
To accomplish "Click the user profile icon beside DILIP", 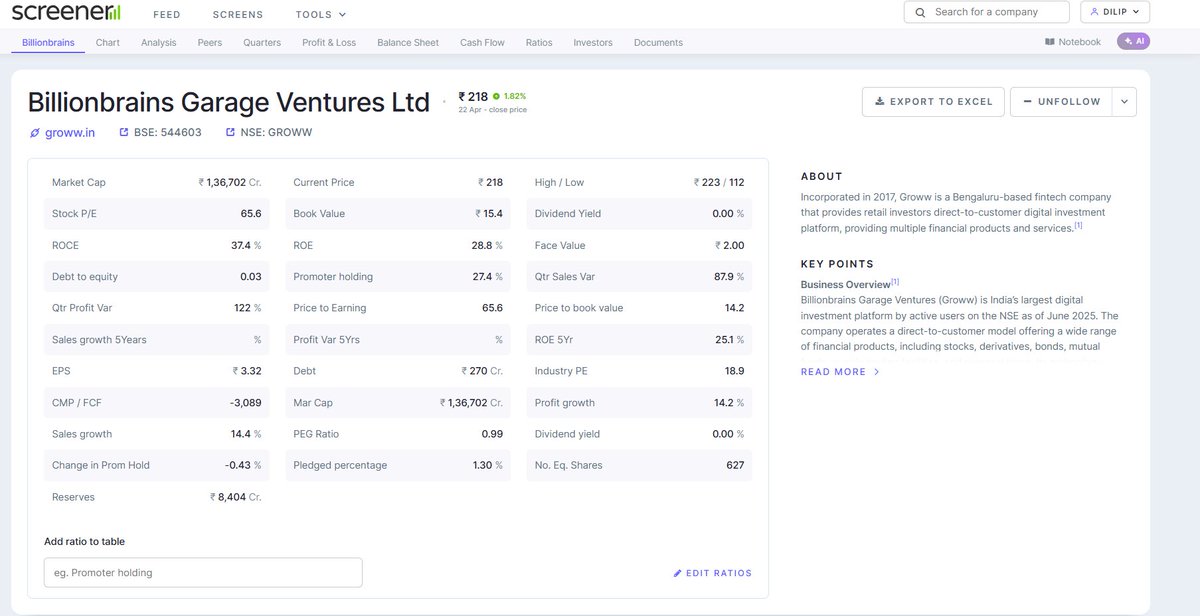I will click(x=1095, y=12).
